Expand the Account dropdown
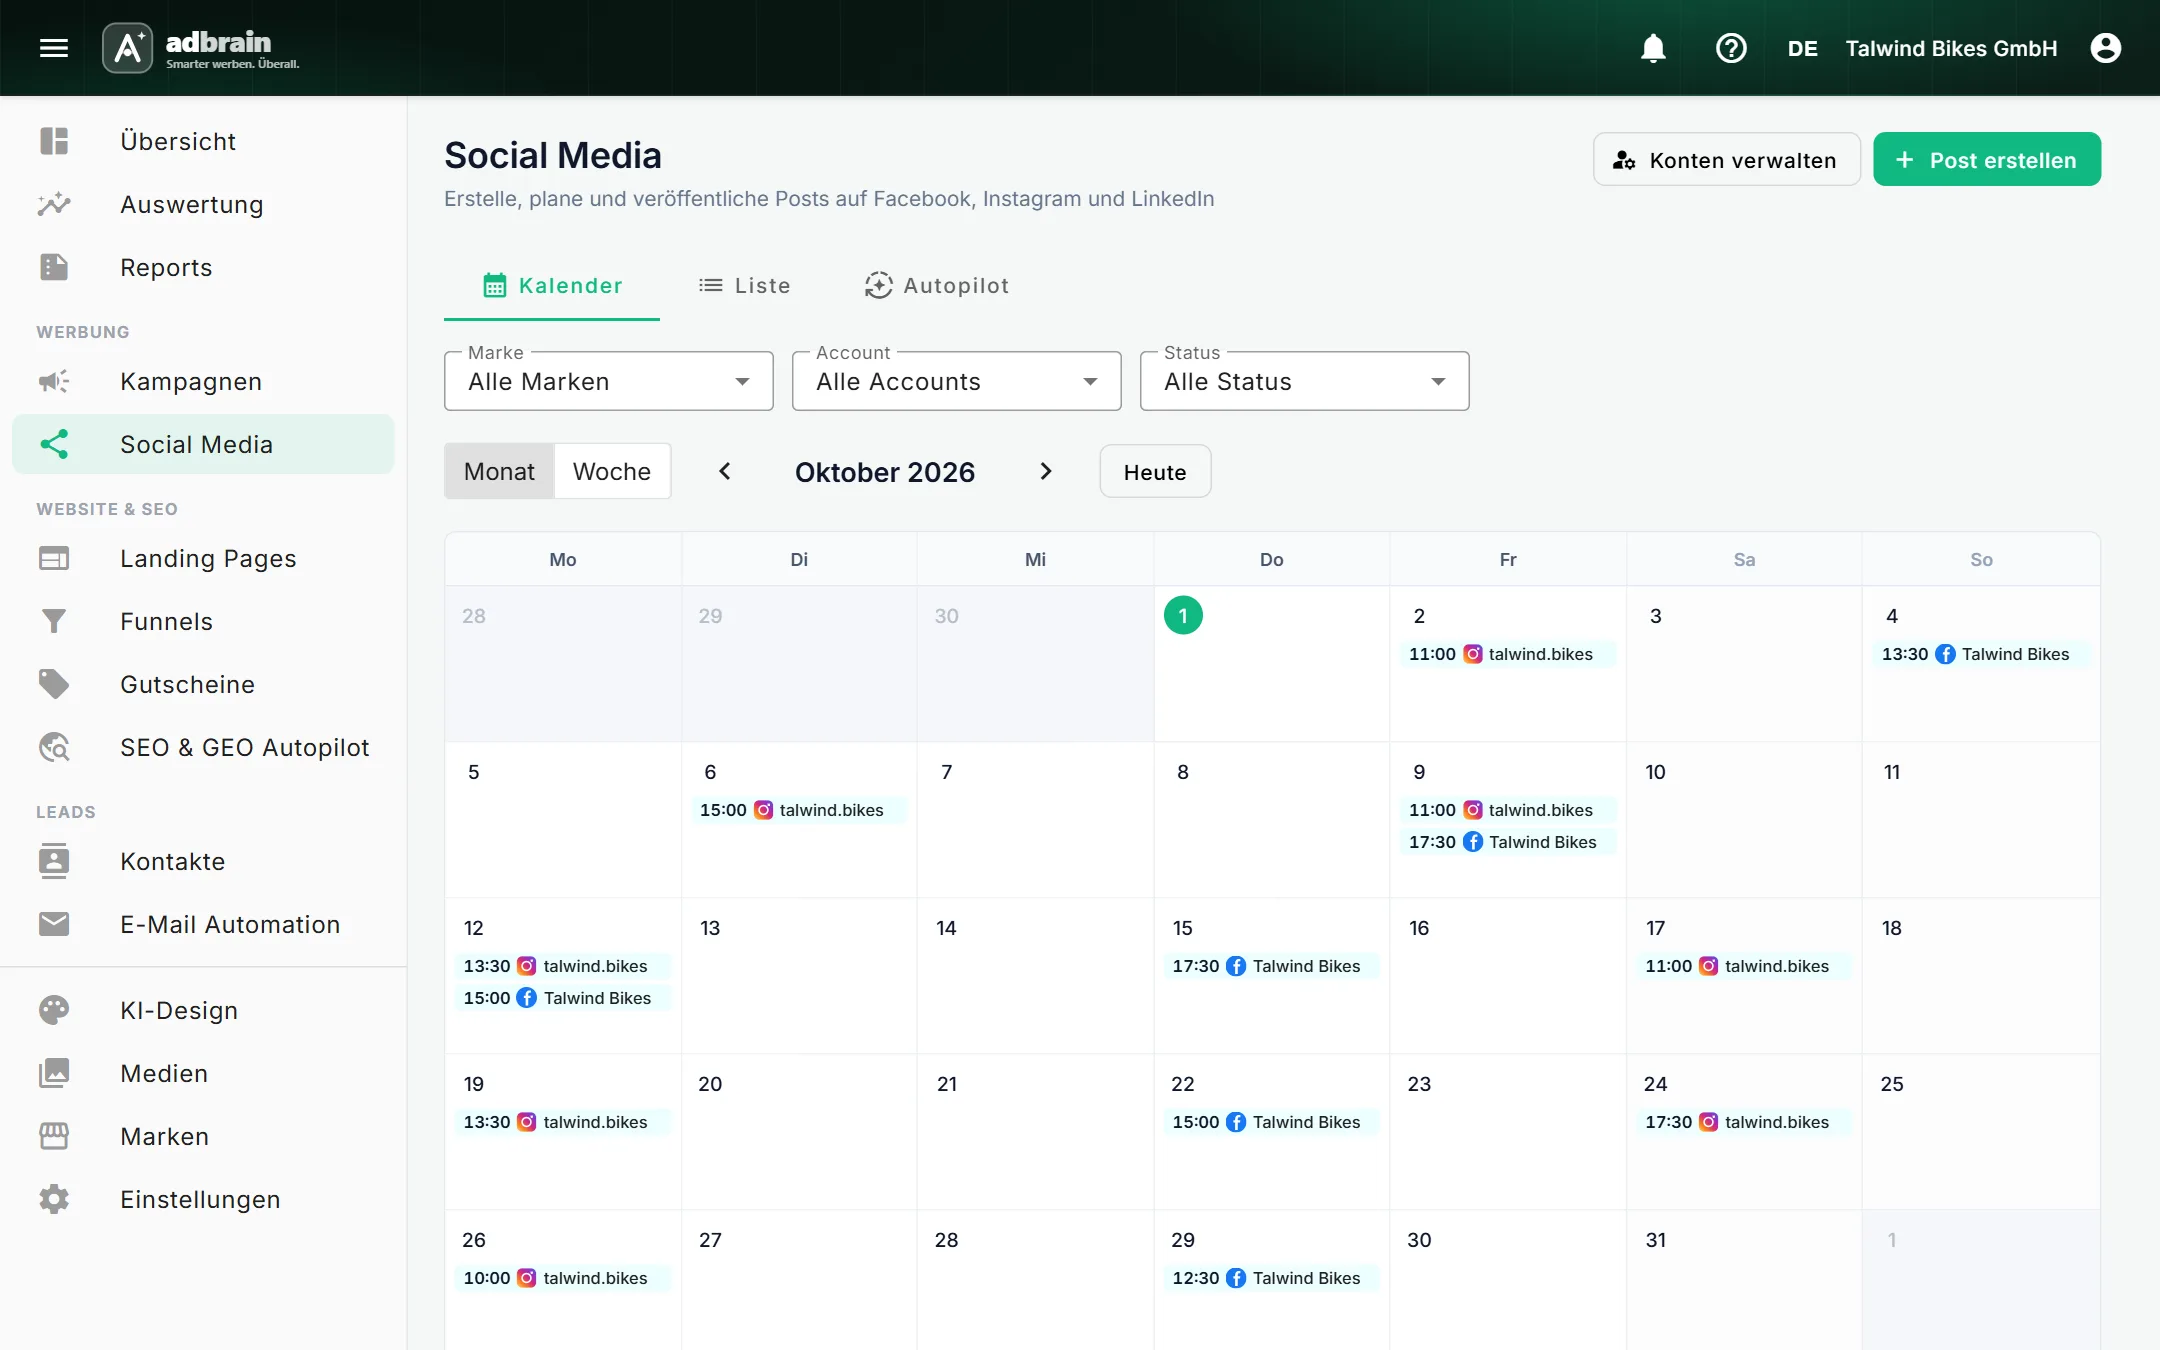Screen dimensions: 2160x1350 [956, 381]
